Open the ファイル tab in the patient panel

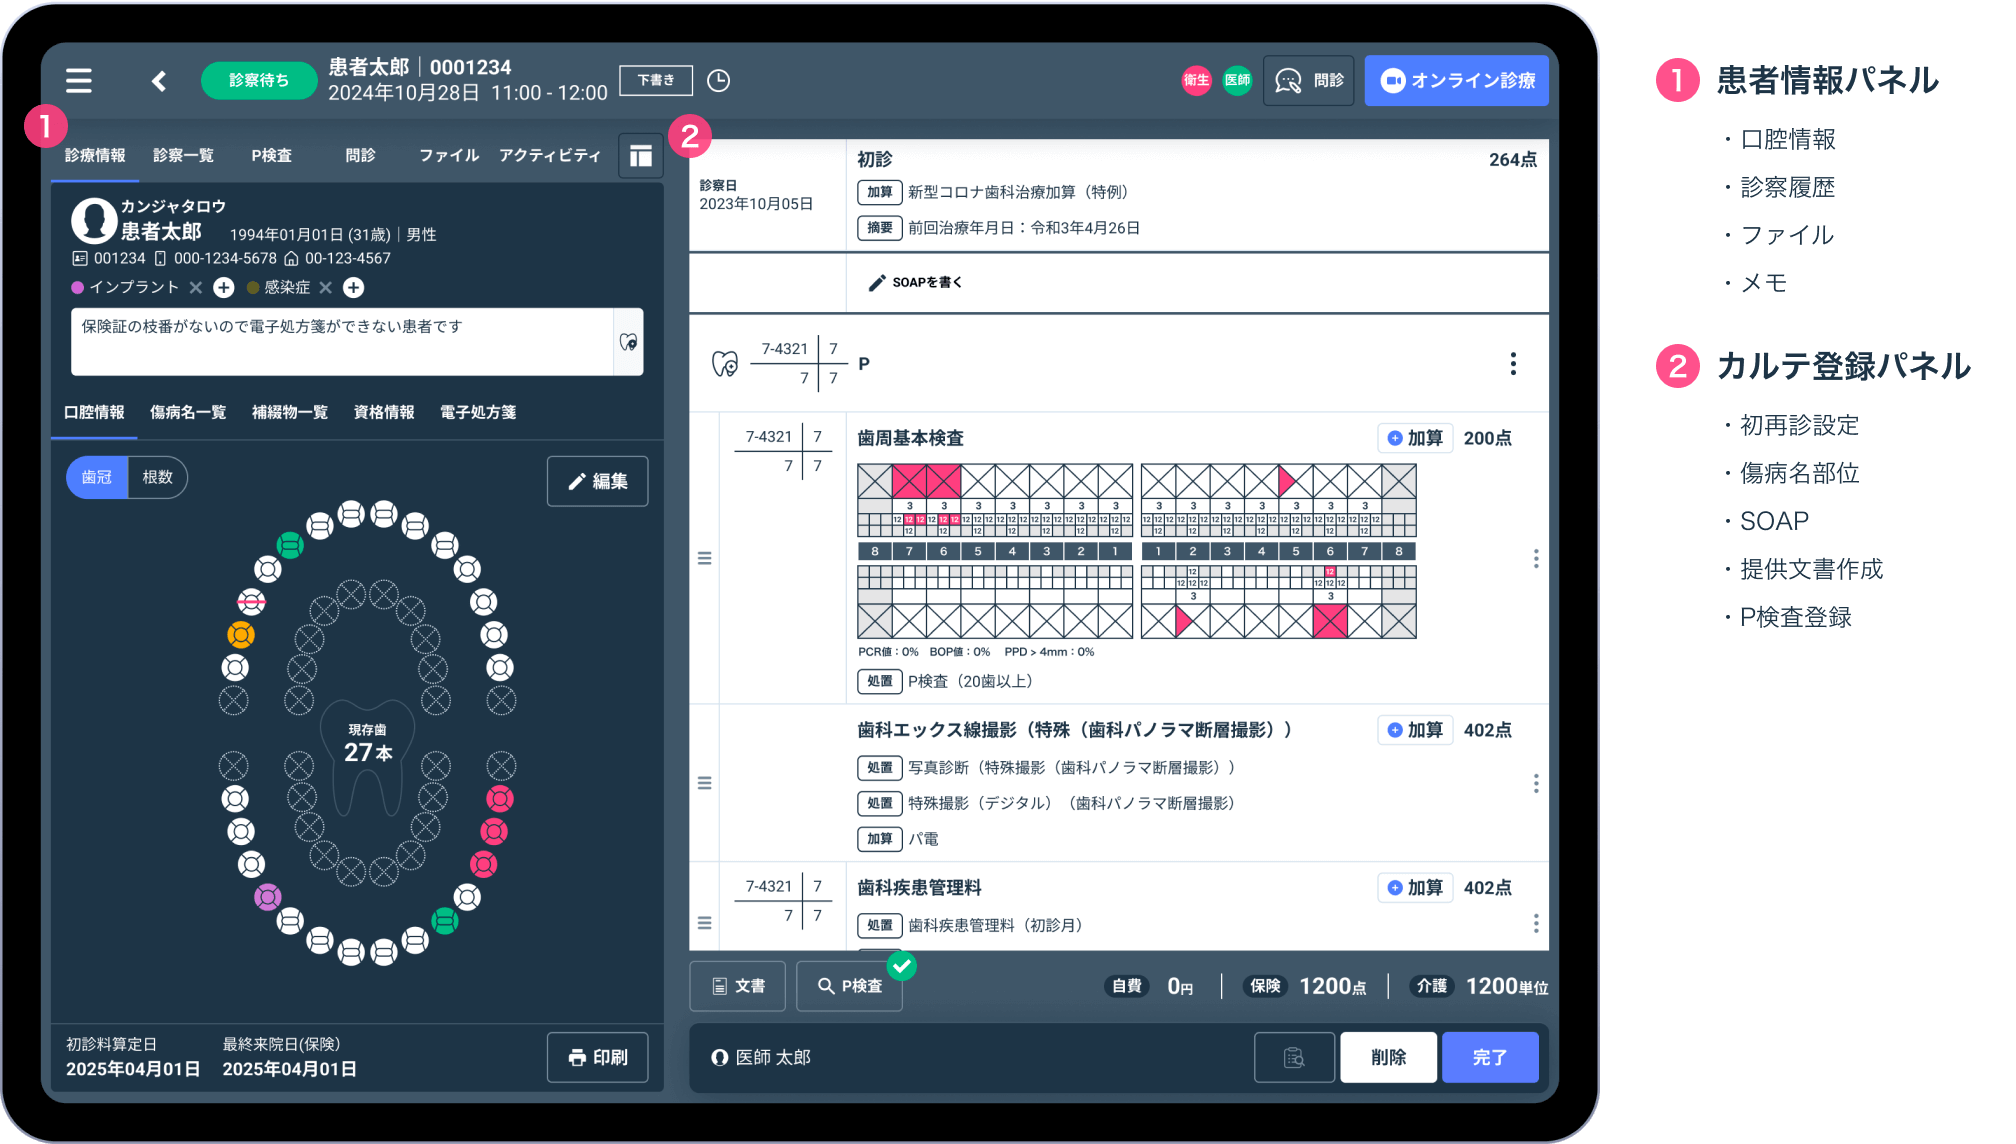[x=448, y=155]
